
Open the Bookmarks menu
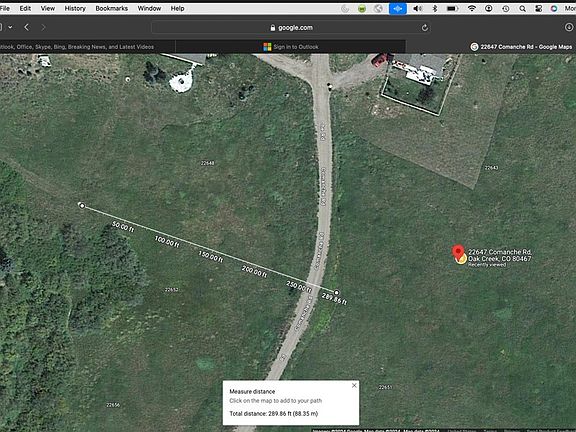tap(112, 8)
